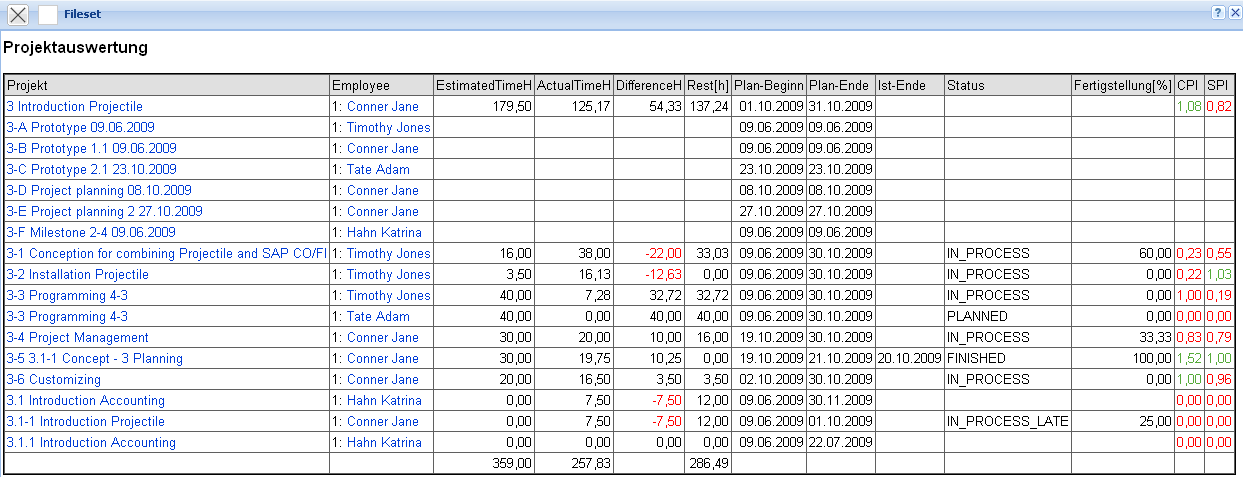The image size is (1243, 477).
Task: Open the 3-5 3.1-1 Concept - 3 Planning link
Action: tap(94, 359)
